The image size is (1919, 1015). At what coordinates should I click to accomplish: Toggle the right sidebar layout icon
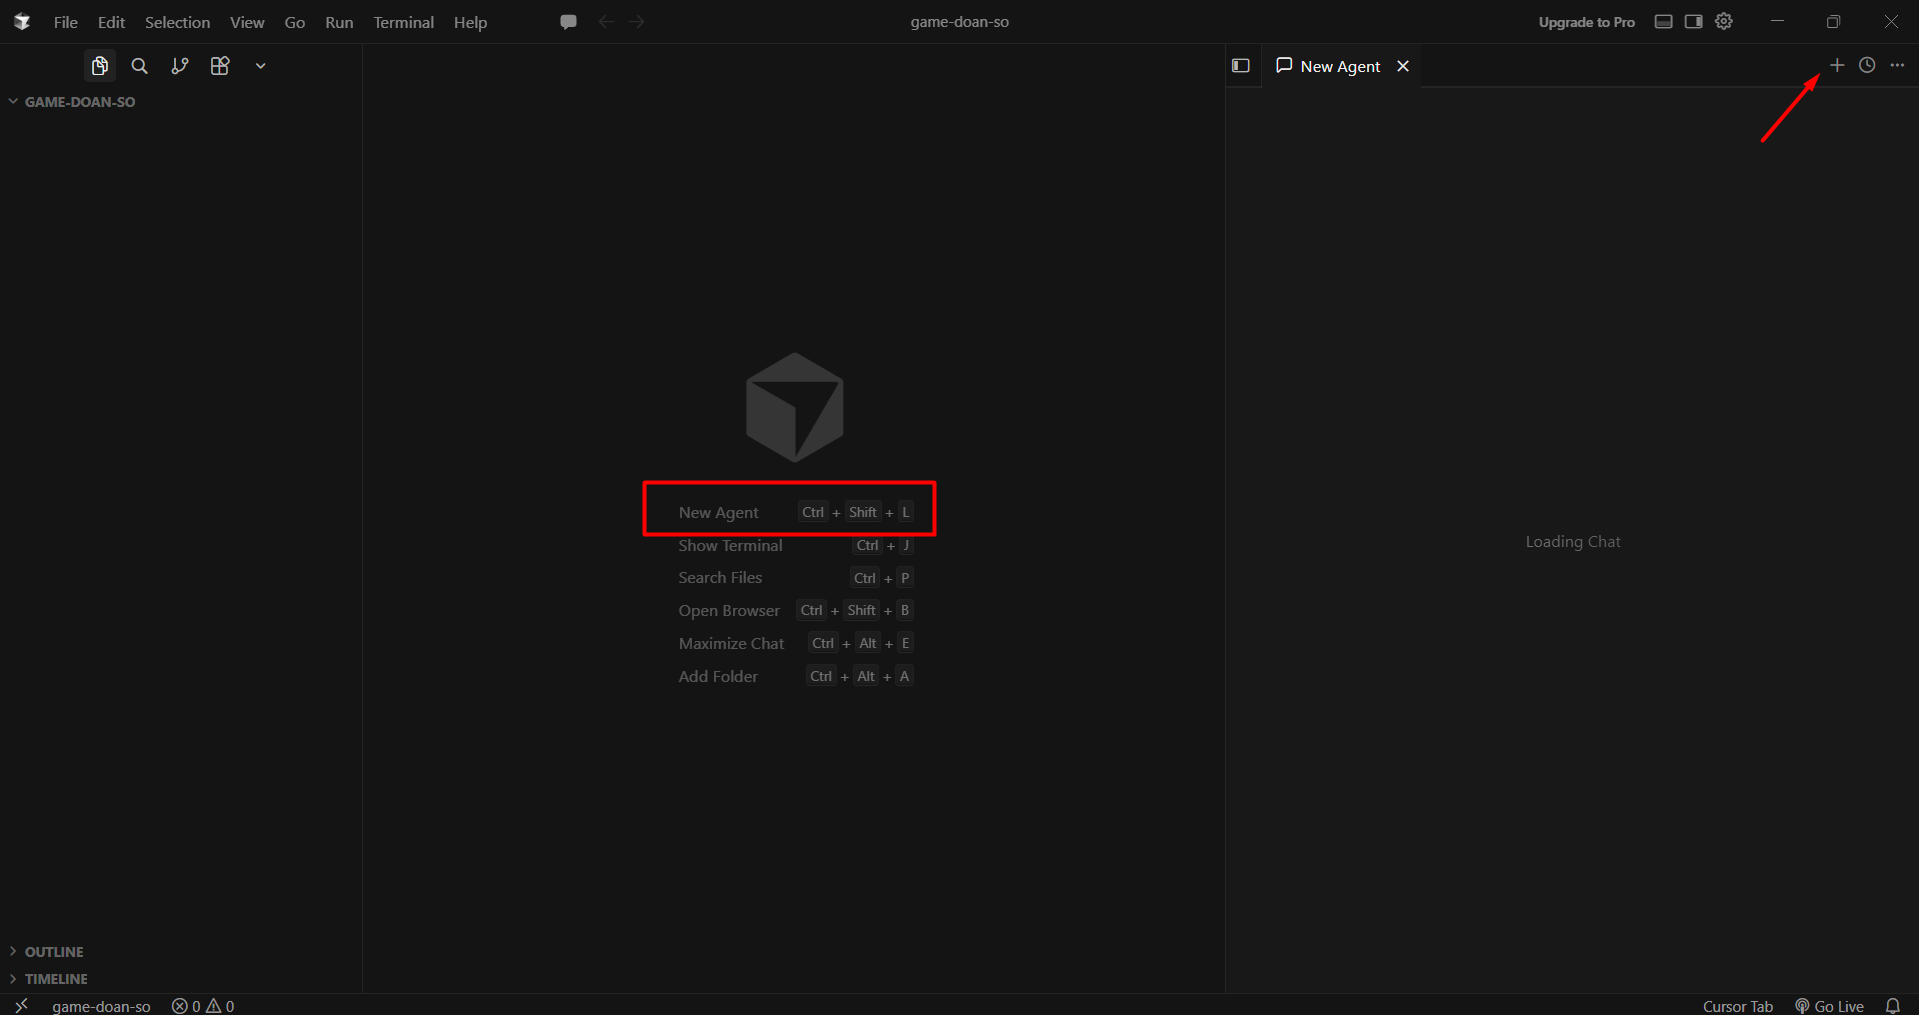(x=1694, y=21)
